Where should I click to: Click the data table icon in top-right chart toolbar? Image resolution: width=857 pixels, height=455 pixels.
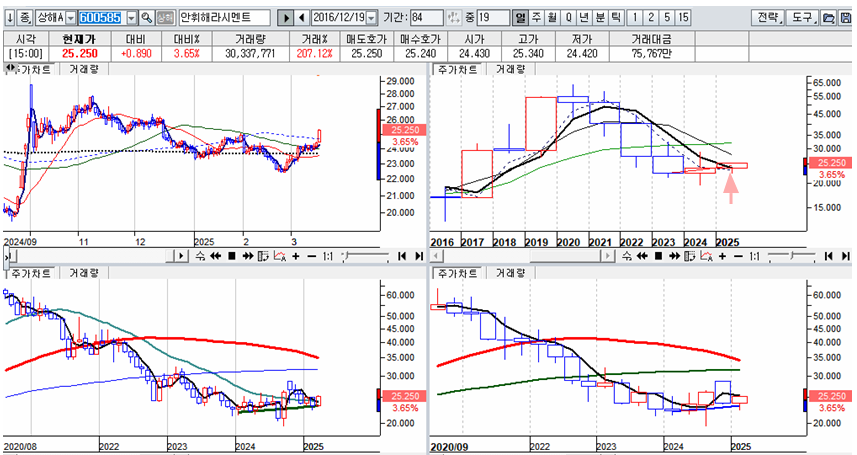coord(690,256)
